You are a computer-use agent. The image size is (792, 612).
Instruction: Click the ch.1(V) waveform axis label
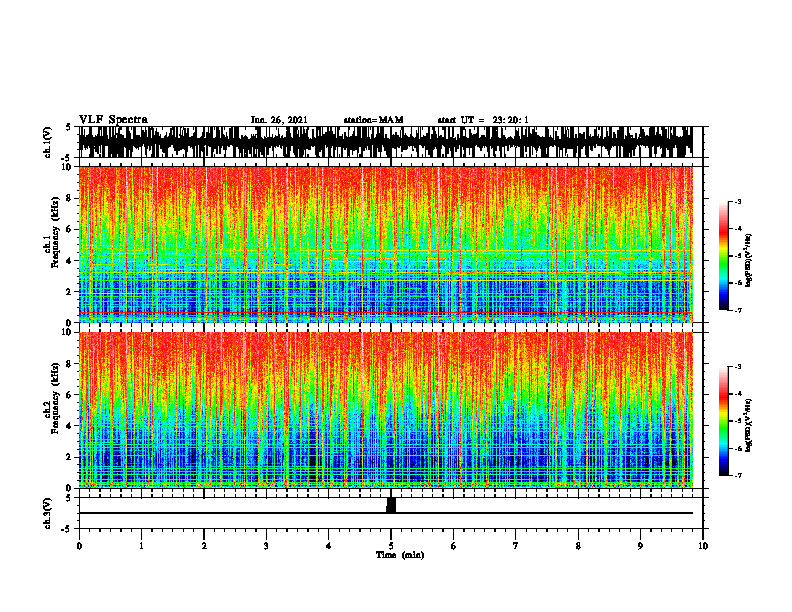point(48,142)
